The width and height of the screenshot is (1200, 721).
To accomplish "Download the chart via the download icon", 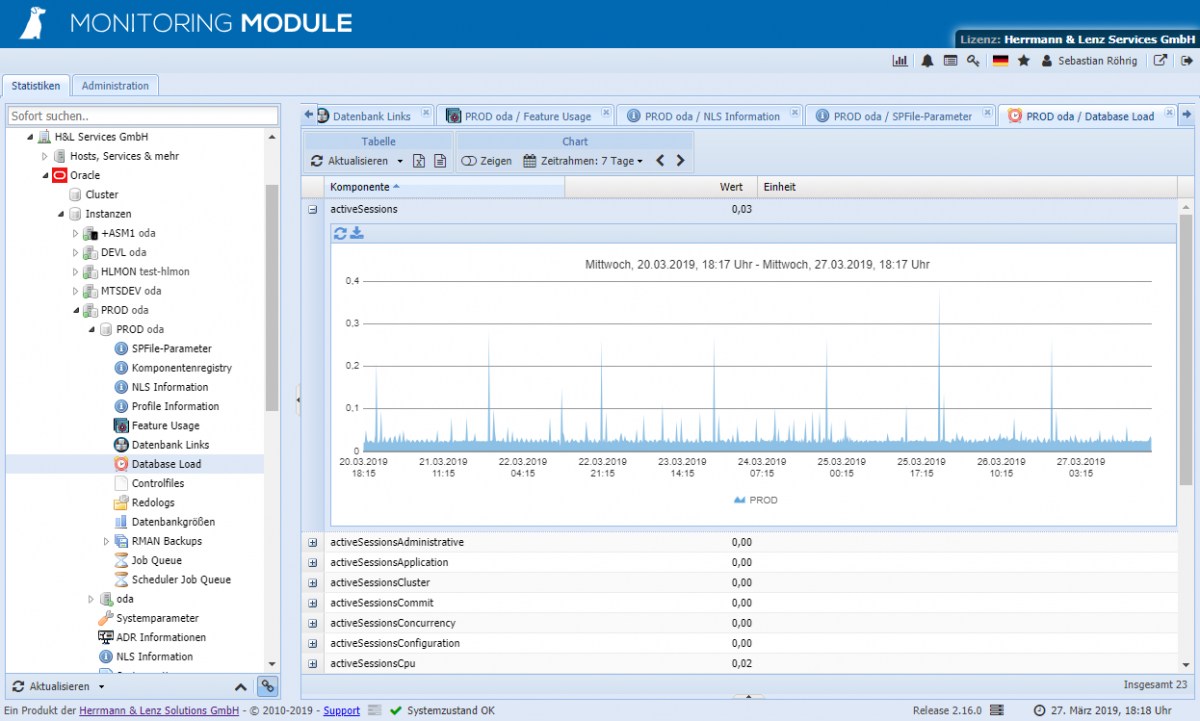I will pos(357,232).
